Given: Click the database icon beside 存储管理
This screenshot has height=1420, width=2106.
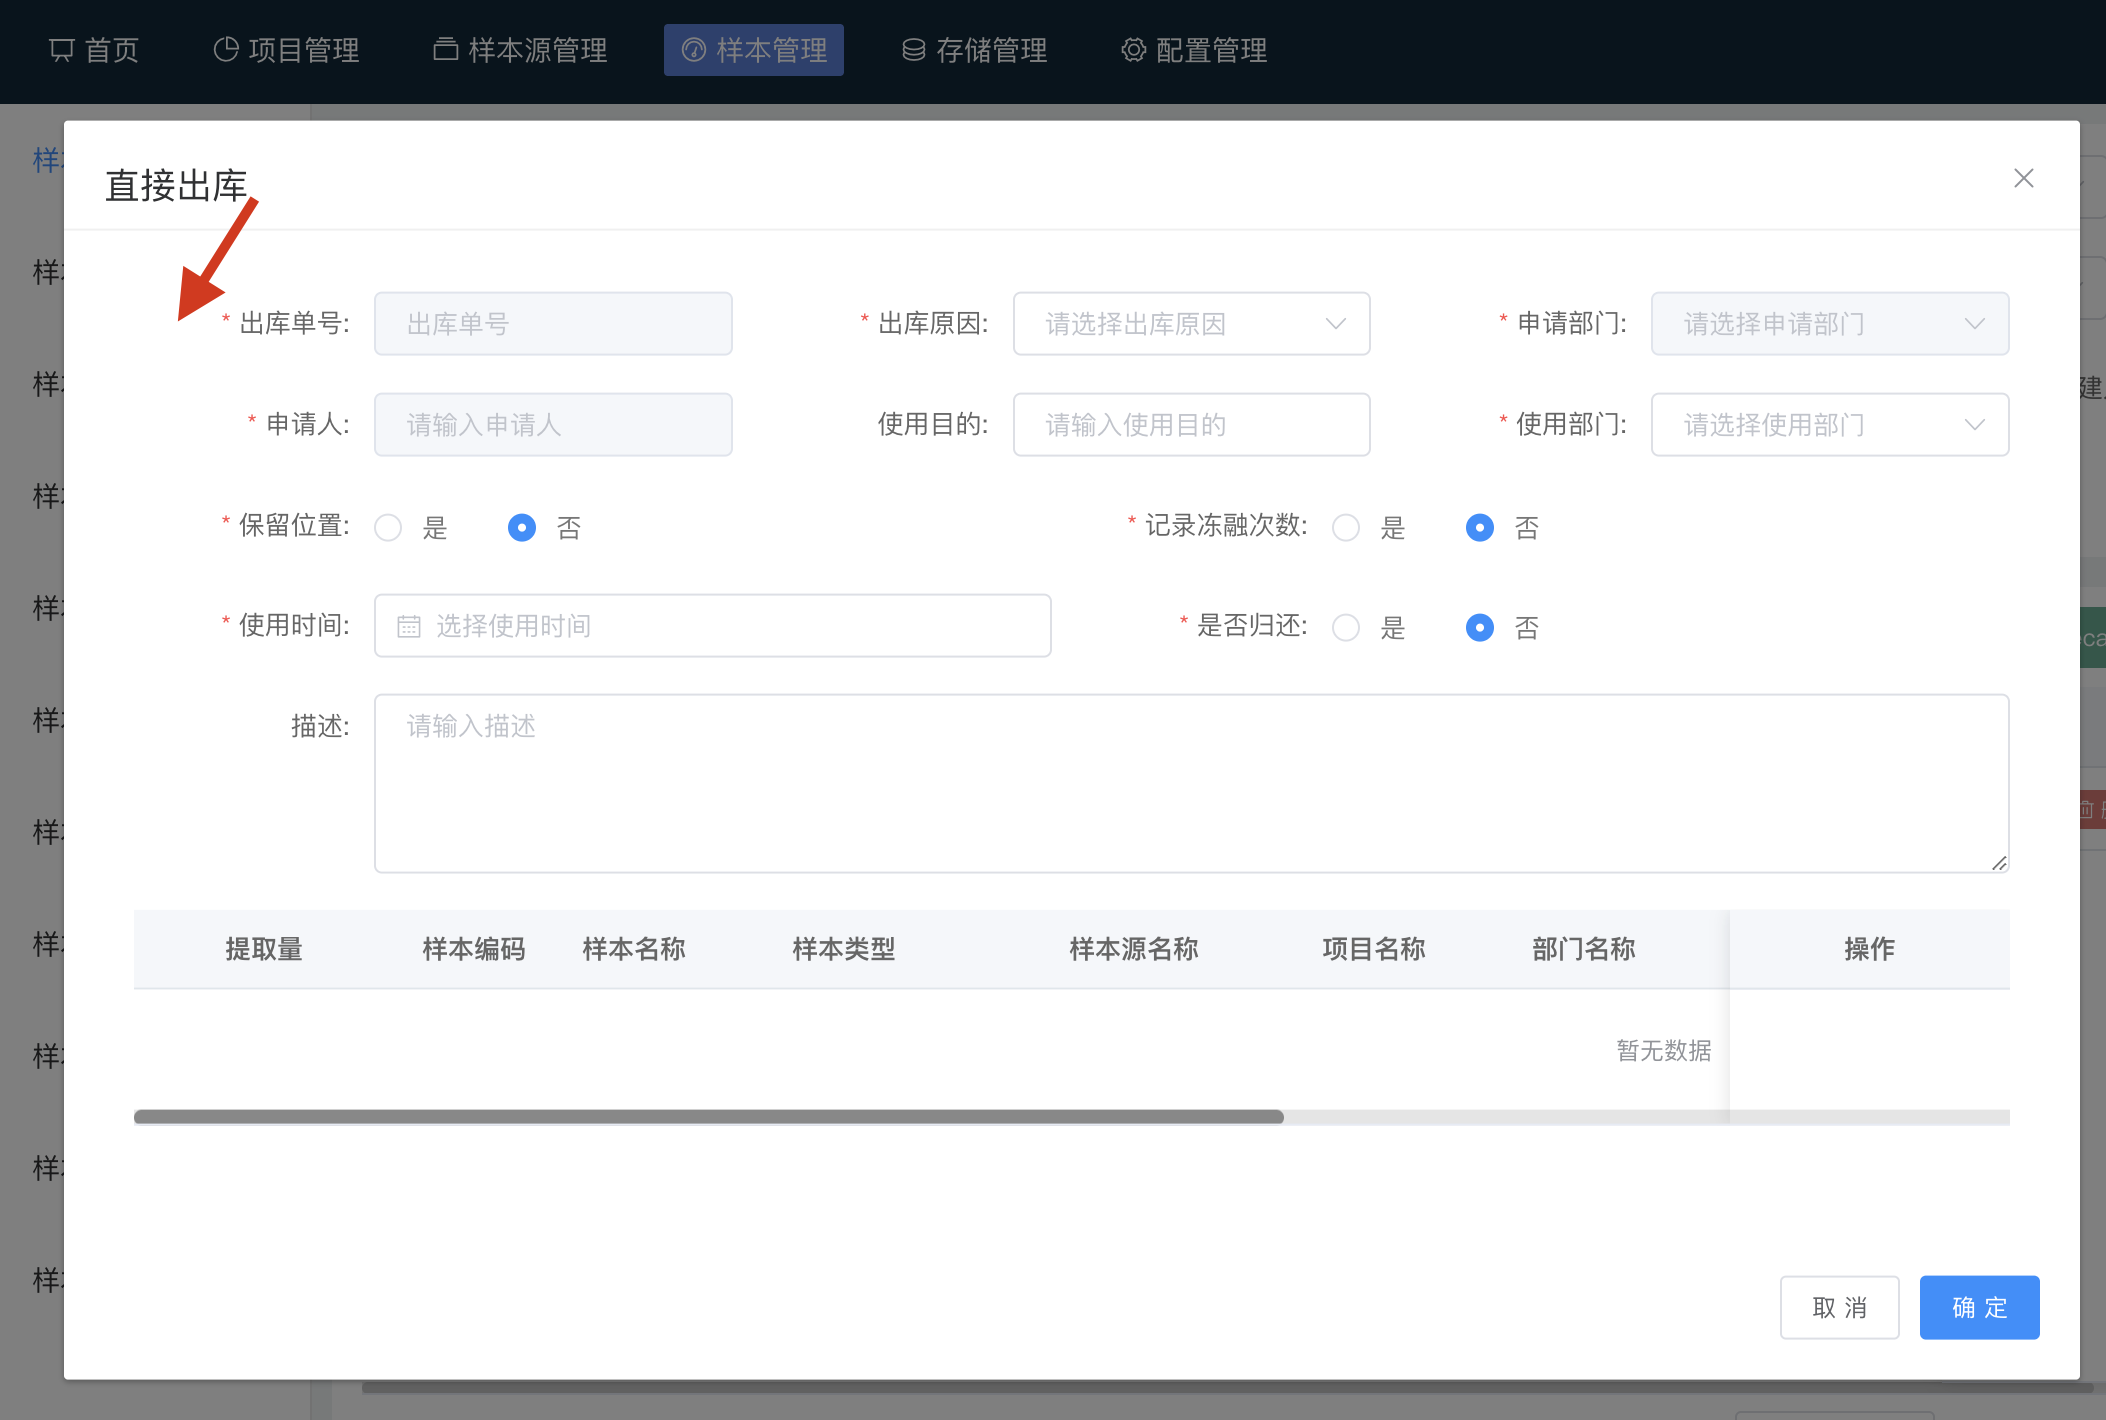Looking at the screenshot, I should [x=913, y=50].
